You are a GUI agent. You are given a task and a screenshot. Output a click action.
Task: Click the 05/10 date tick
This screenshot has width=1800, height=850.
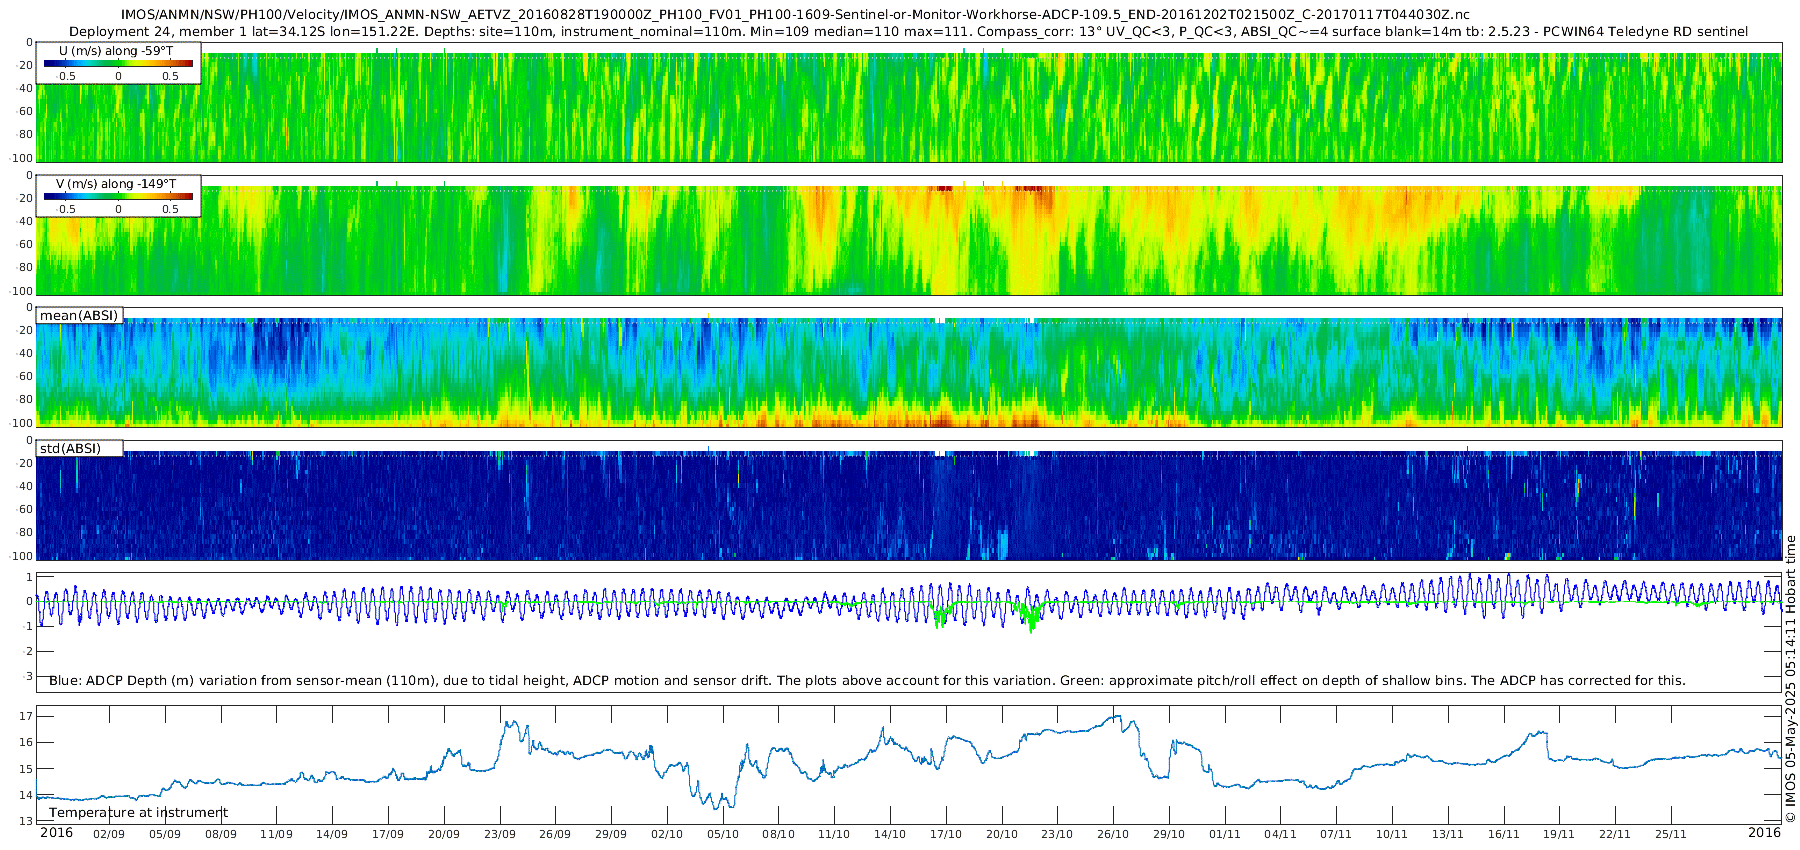[x=723, y=834]
